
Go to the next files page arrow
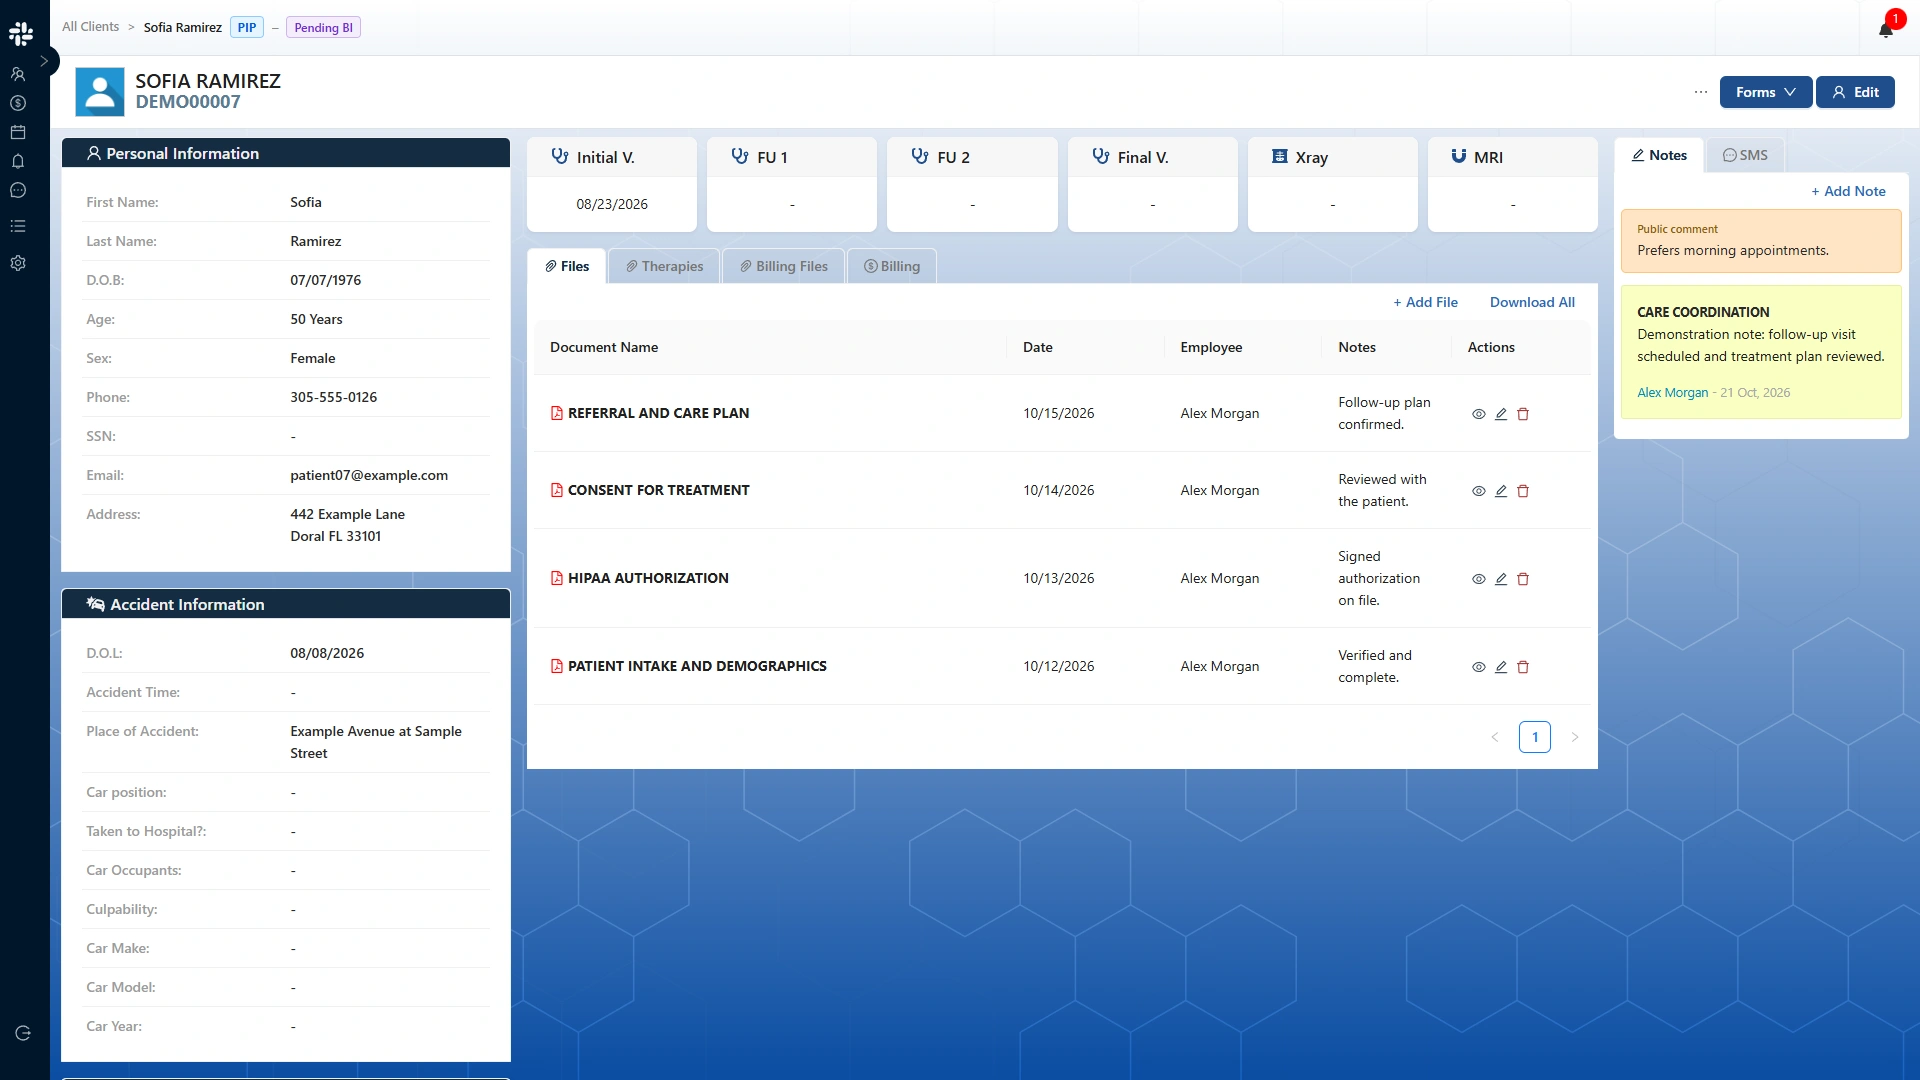1575,737
